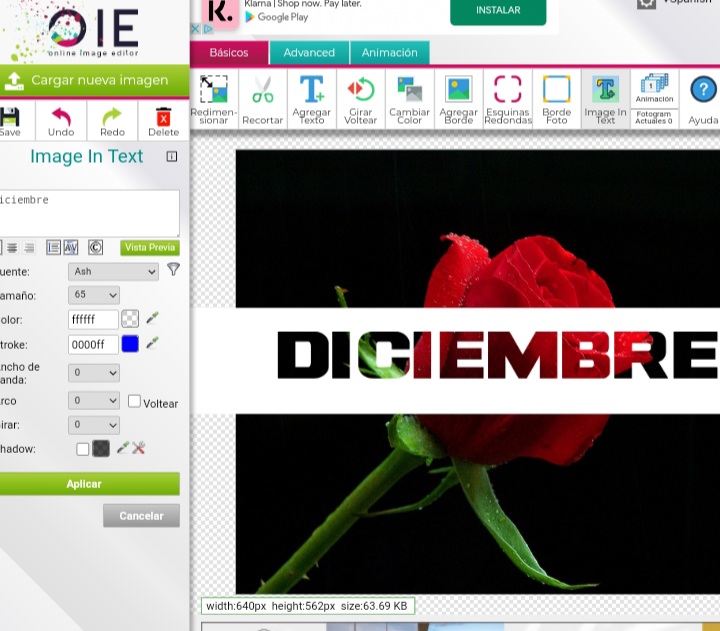Switch to the Advanced tab
Image resolution: width=720 pixels, height=631 pixels.
click(309, 53)
